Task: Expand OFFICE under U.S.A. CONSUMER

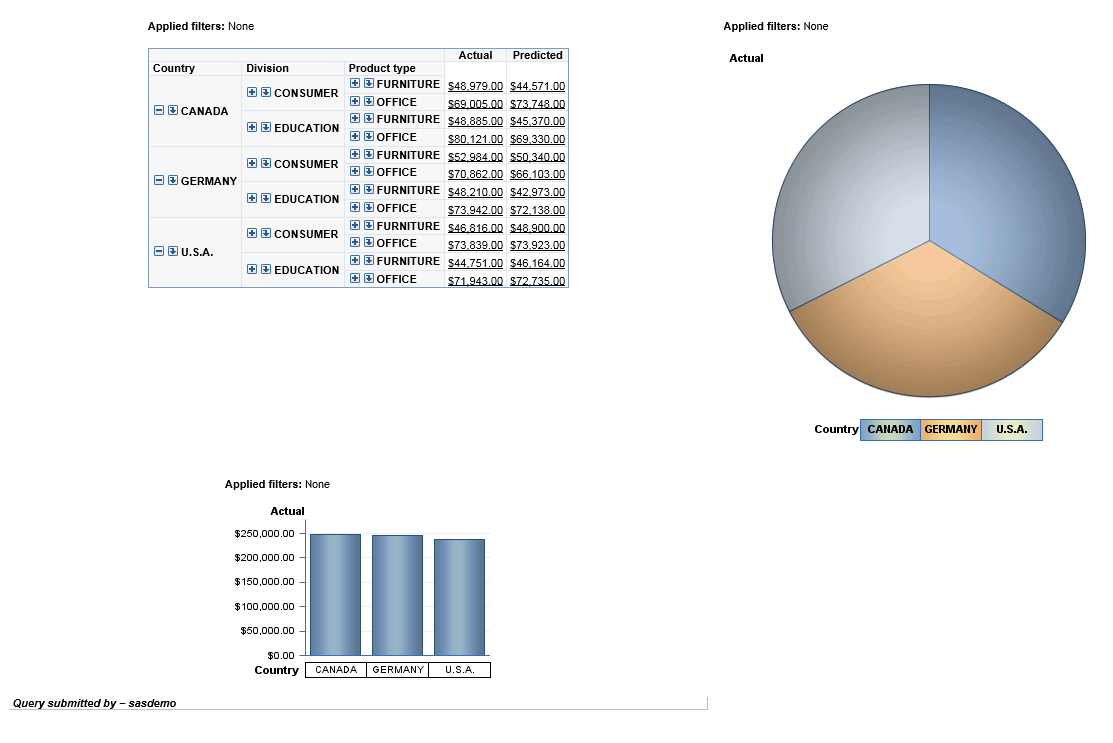Action: tap(355, 243)
